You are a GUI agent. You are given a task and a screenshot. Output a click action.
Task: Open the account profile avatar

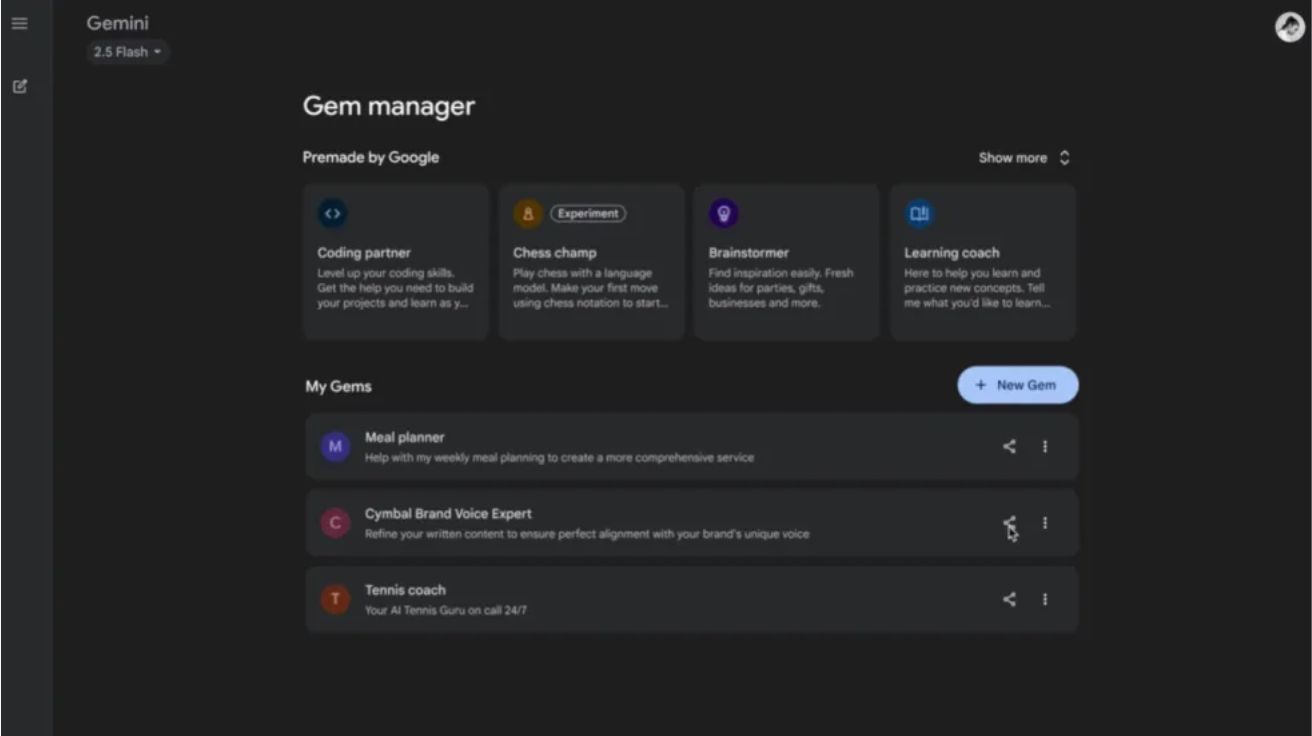[1289, 28]
